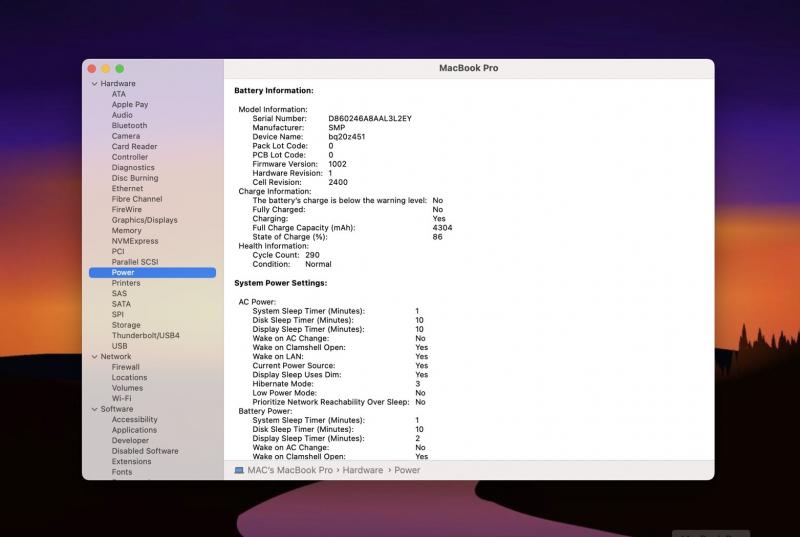The height and width of the screenshot is (537, 800).
Task: Open the Audio hardware entry
Action: [x=122, y=115]
